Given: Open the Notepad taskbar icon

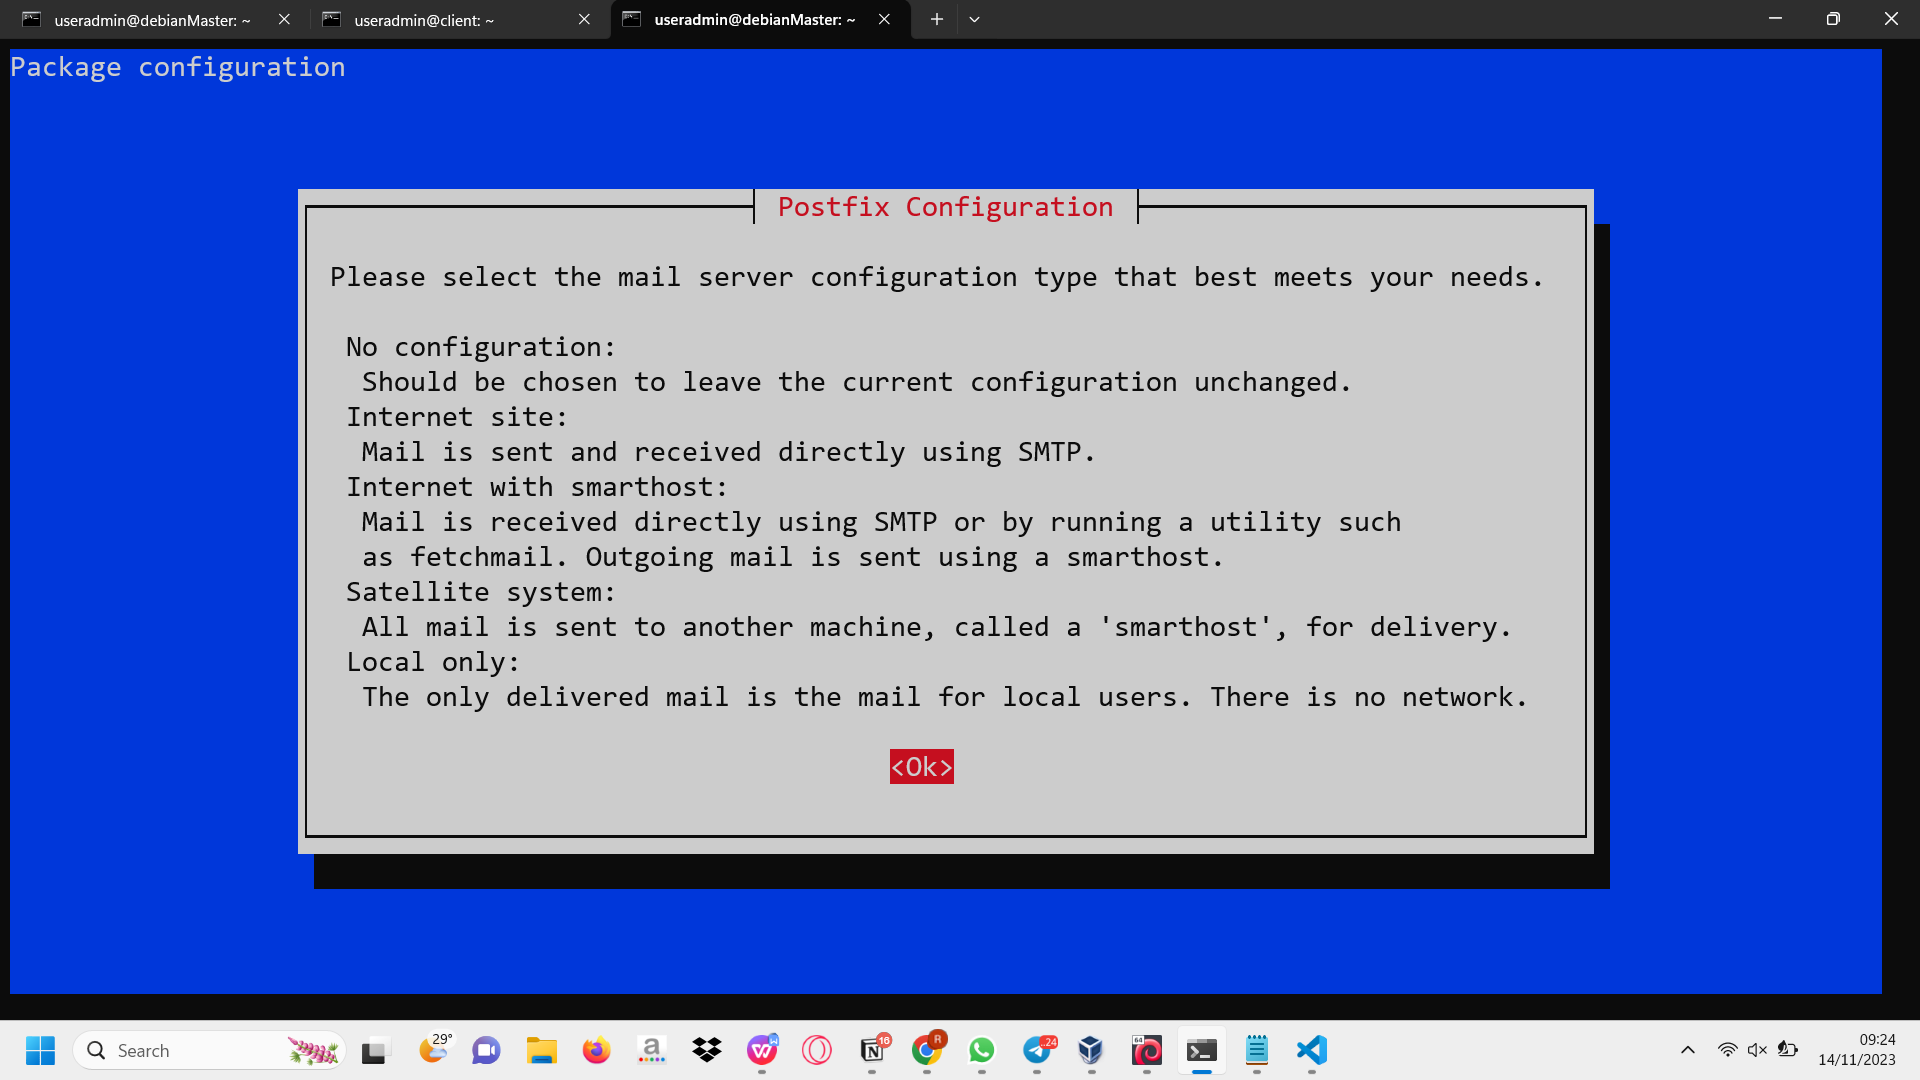Looking at the screenshot, I should pos(1257,1051).
